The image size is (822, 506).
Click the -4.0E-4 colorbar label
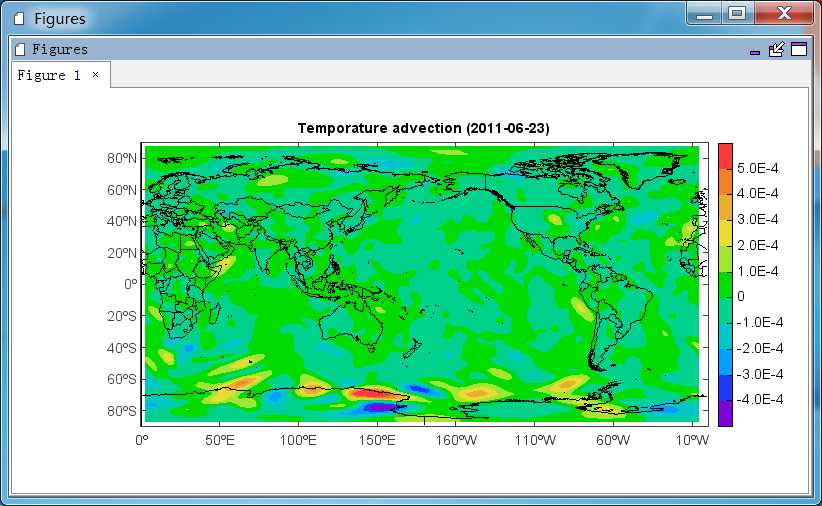(760, 399)
